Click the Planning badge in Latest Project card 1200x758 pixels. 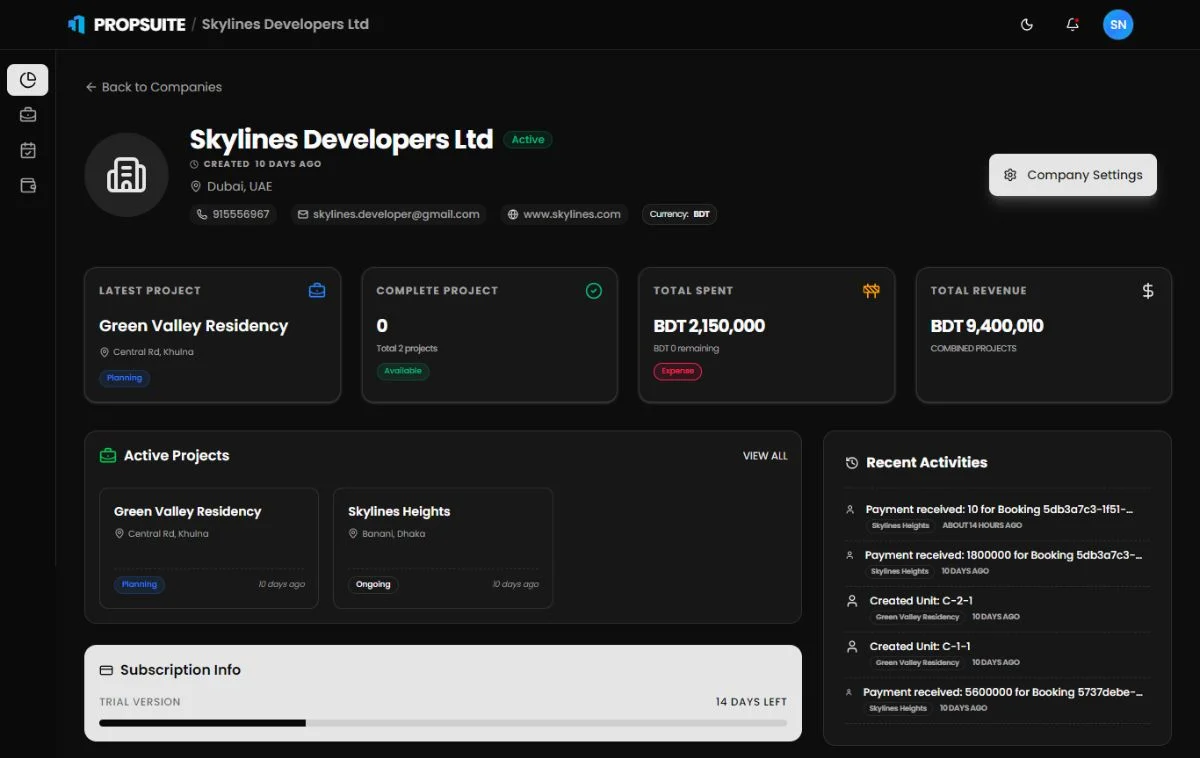pyautogui.click(x=124, y=378)
